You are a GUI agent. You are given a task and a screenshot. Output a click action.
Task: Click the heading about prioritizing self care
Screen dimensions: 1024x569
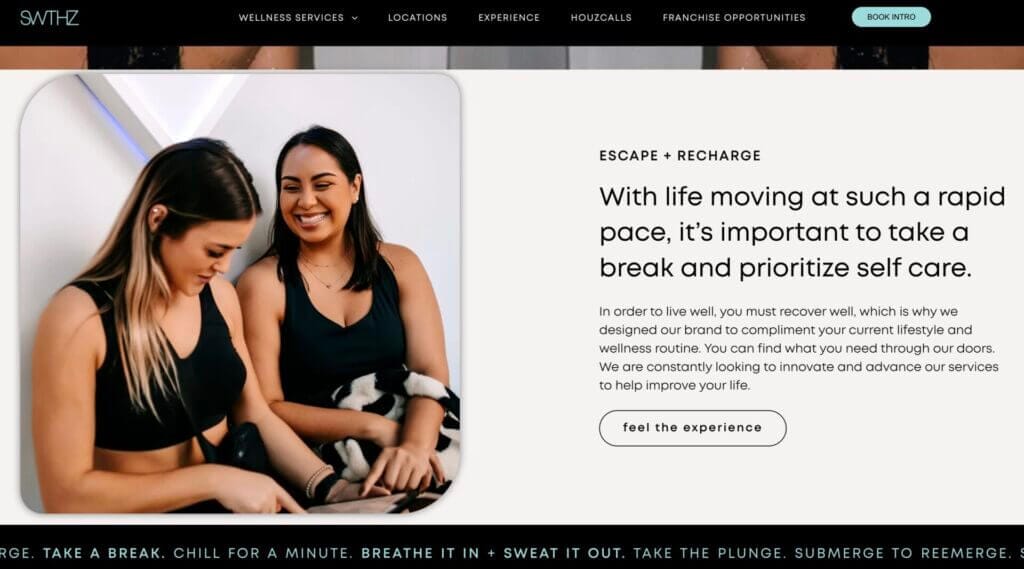(802, 232)
